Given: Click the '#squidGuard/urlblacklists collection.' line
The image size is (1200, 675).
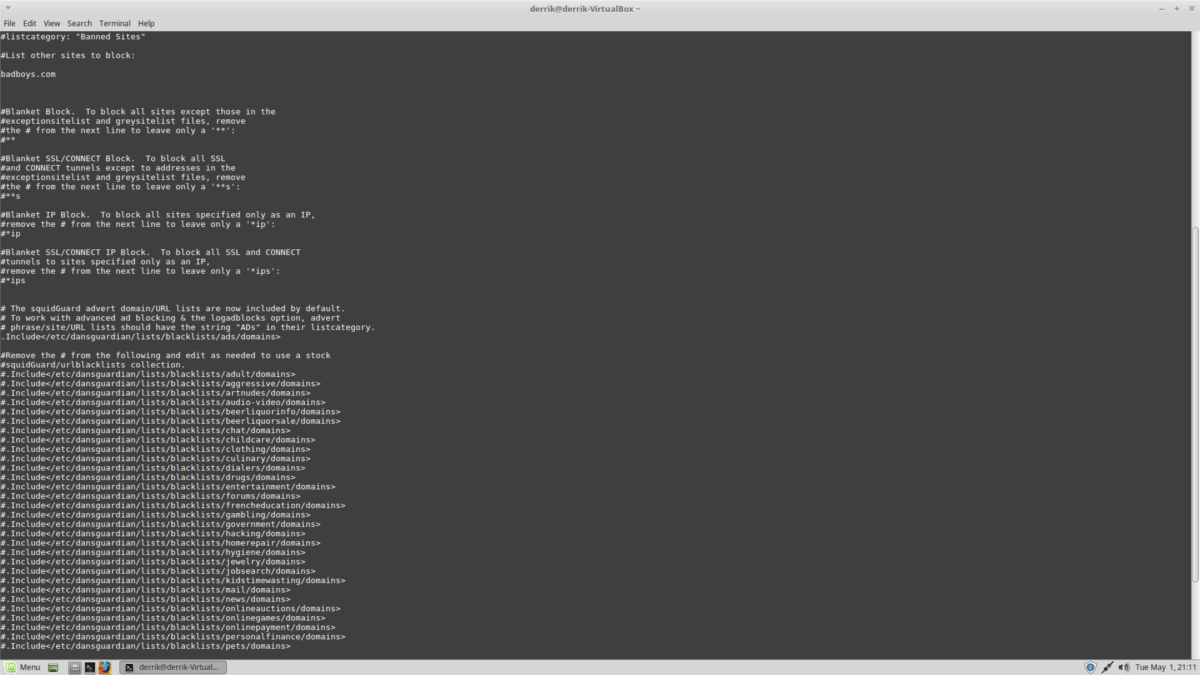Looking at the screenshot, I should 92,364.
